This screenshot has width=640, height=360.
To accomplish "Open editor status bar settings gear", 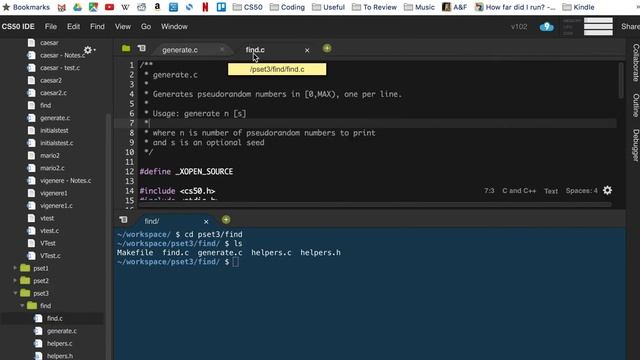I will point(607,190).
